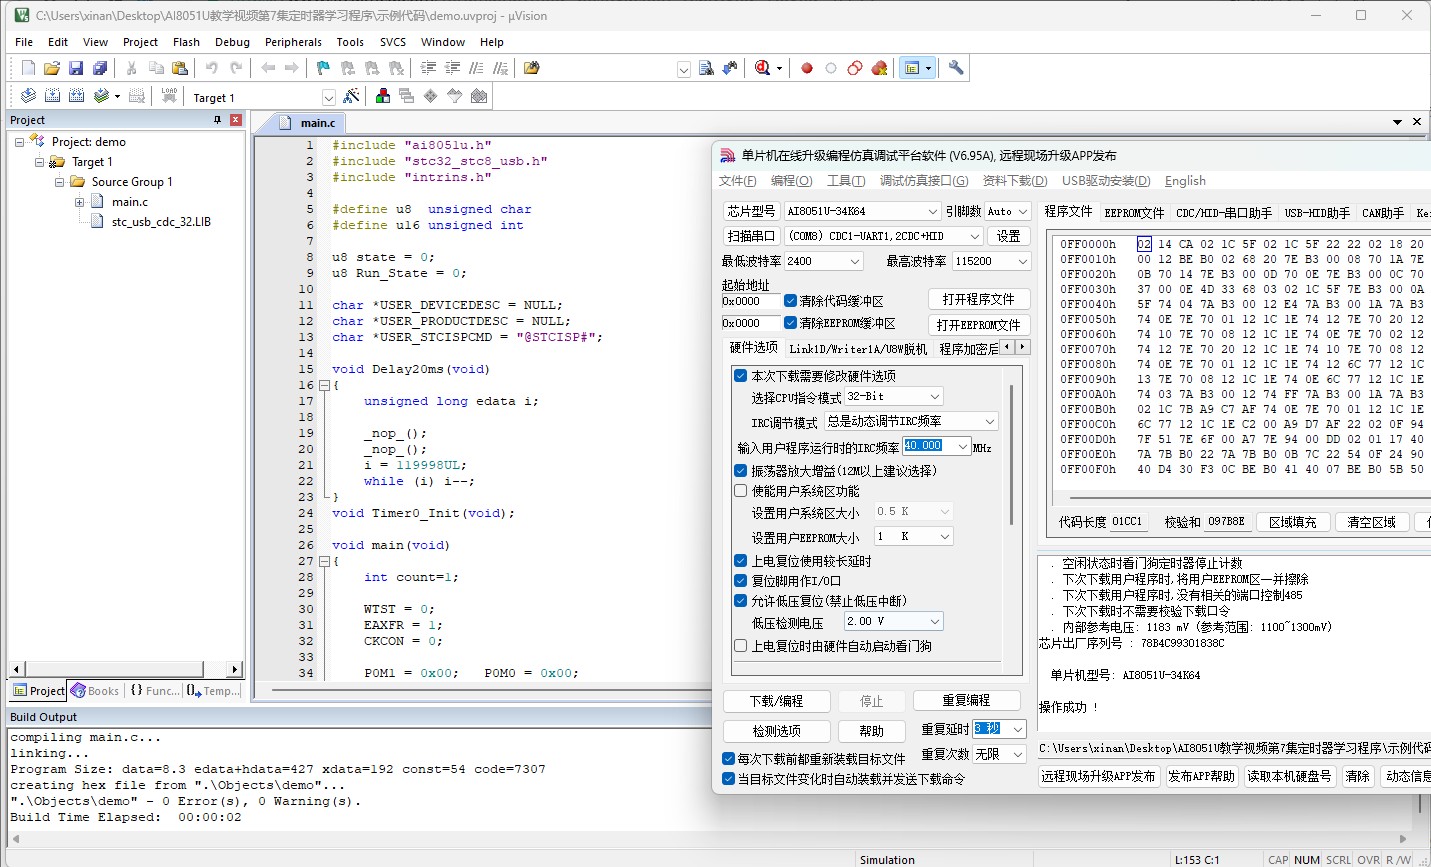Image resolution: width=1431 pixels, height=867 pixels.
Task: Save the current file with the floppy icon
Action: pyautogui.click(x=76, y=68)
